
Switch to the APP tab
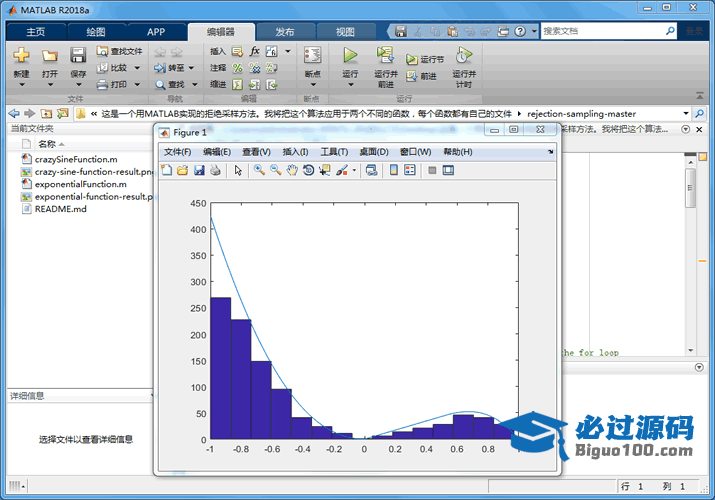(156, 32)
